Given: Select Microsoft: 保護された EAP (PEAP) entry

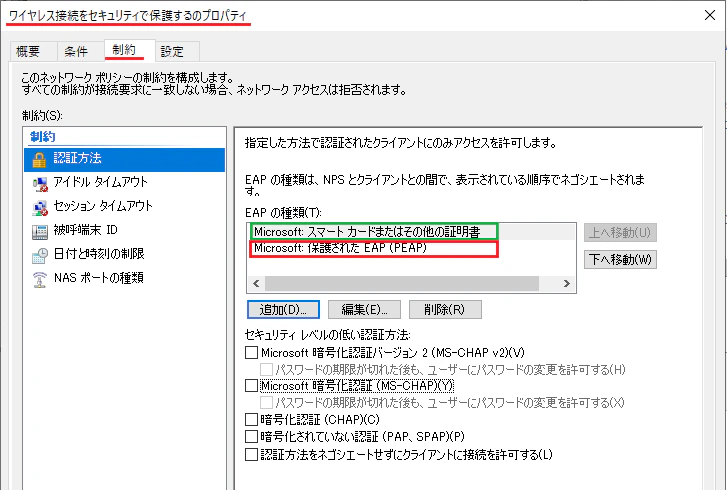Looking at the screenshot, I should coord(374,248).
